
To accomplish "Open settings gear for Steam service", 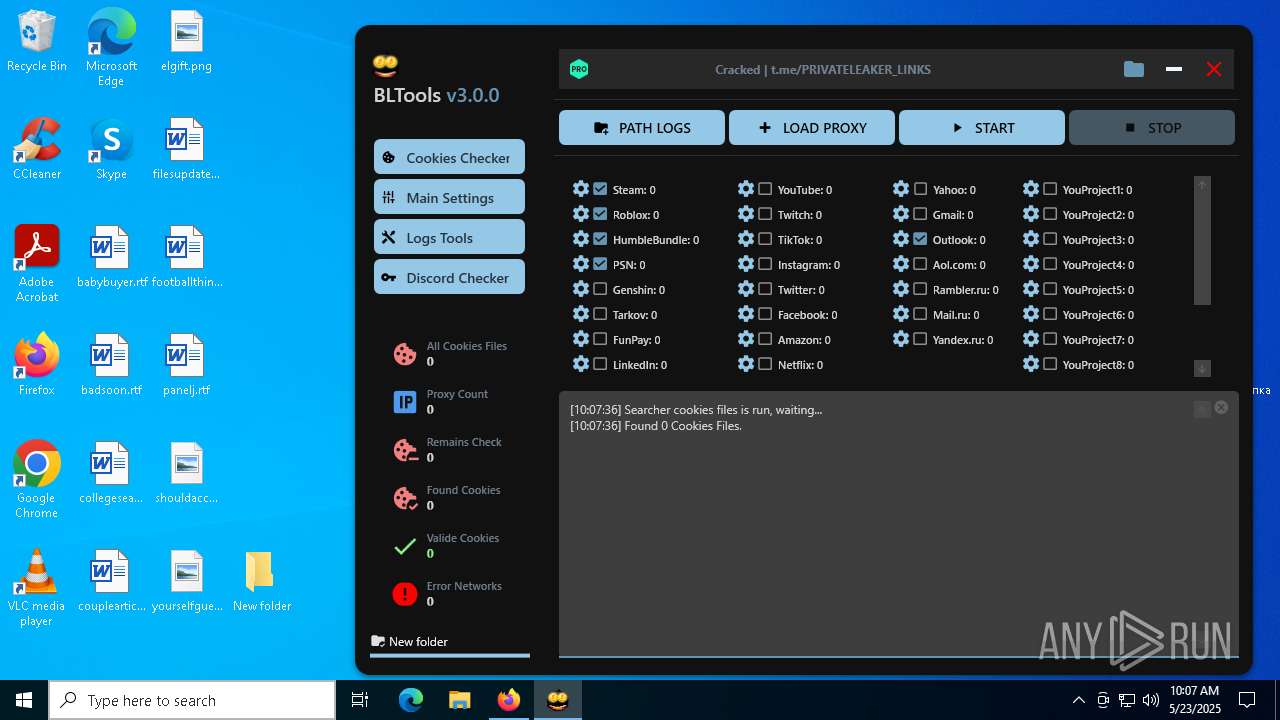I will pos(581,189).
